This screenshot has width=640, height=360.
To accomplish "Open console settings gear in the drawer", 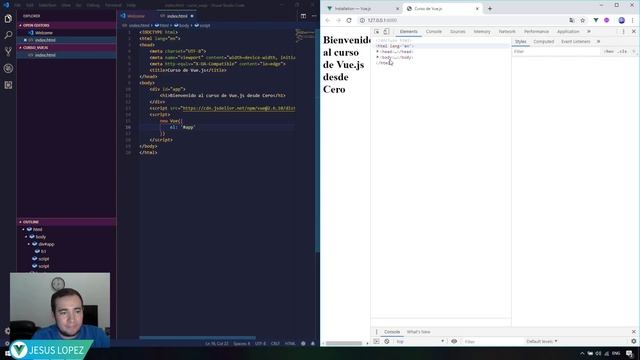I will click(633, 341).
